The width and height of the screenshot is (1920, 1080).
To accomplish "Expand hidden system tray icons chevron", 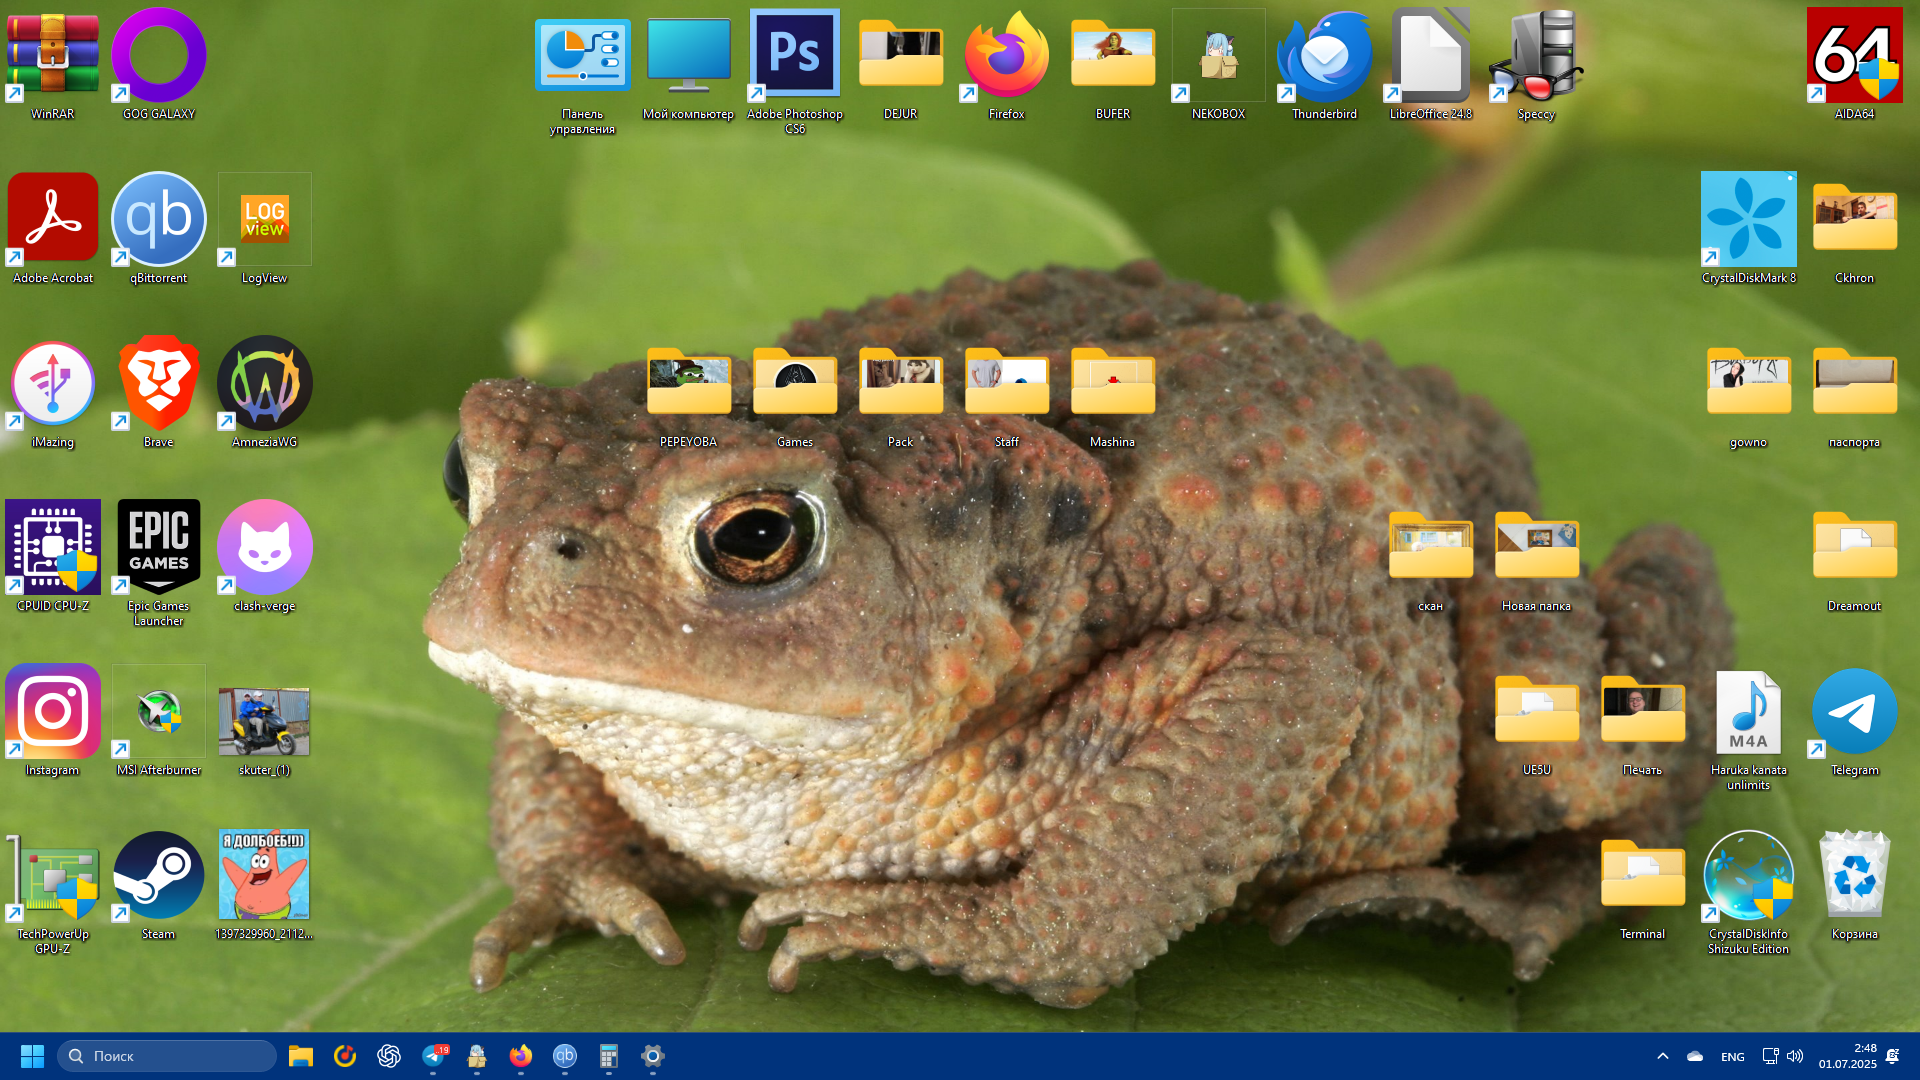I will coord(1662,1056).
